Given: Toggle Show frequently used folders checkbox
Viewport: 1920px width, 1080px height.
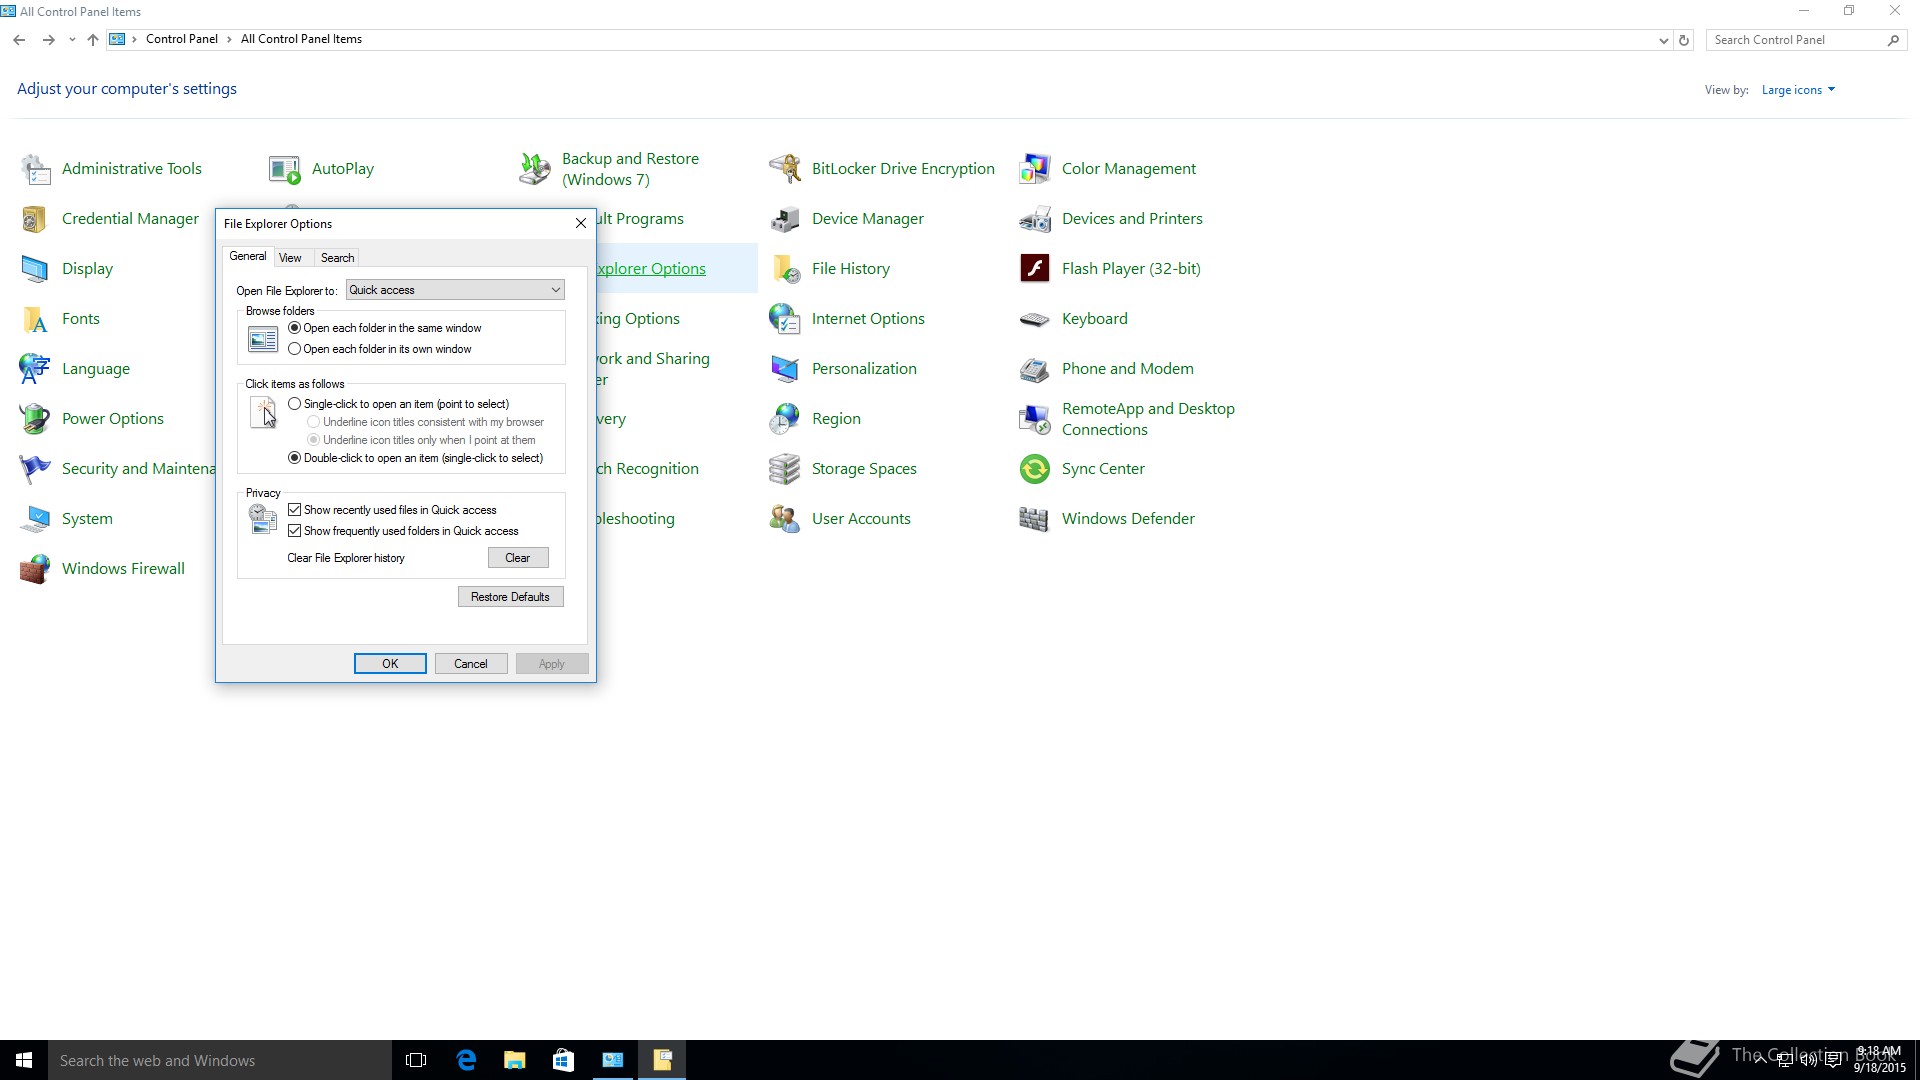Looking at the screenshot, I should pyautogui.click(x=294, y=531).
